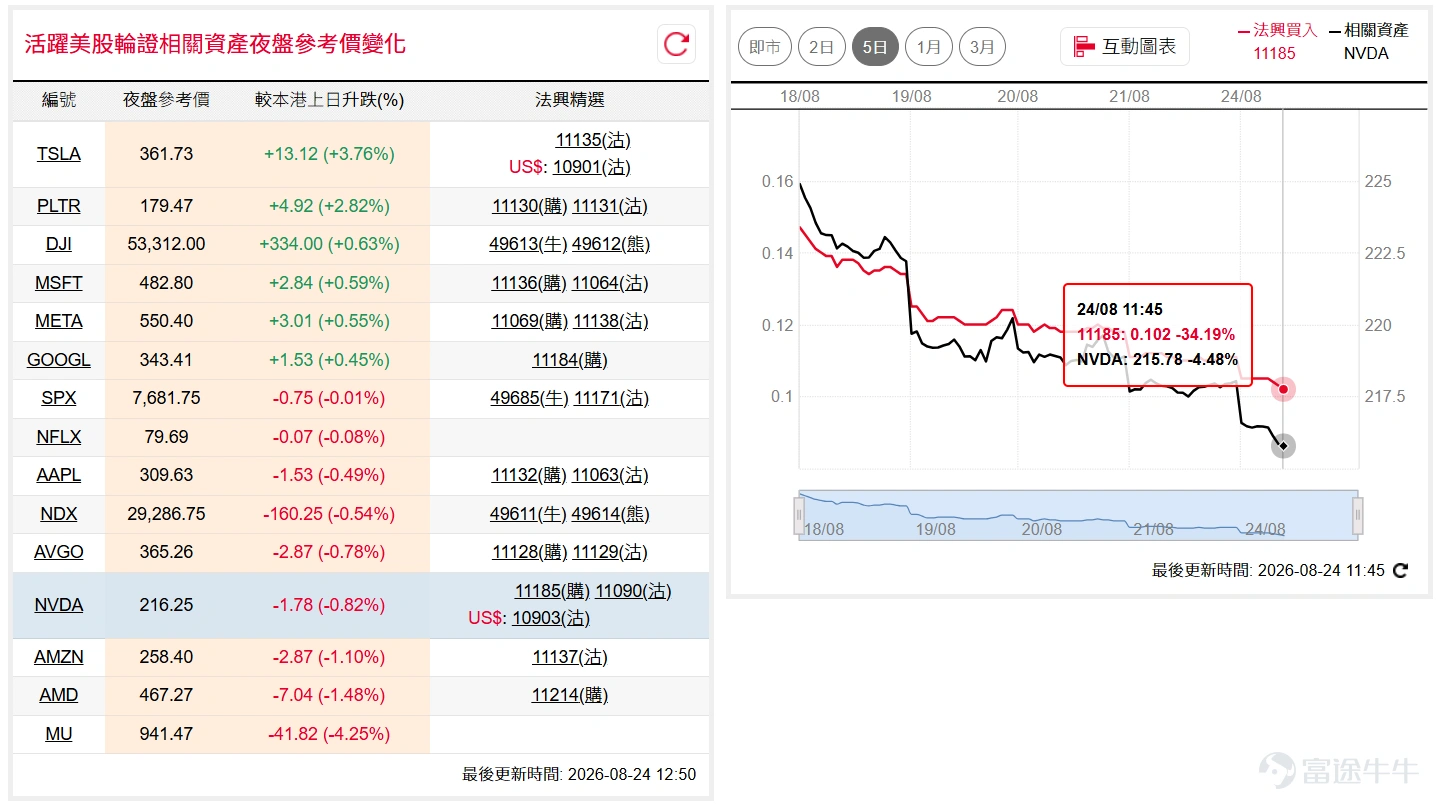Grab the right handle of range slider
The width and height of the screenshot is (1439, 807).
tap(1358, 515)
